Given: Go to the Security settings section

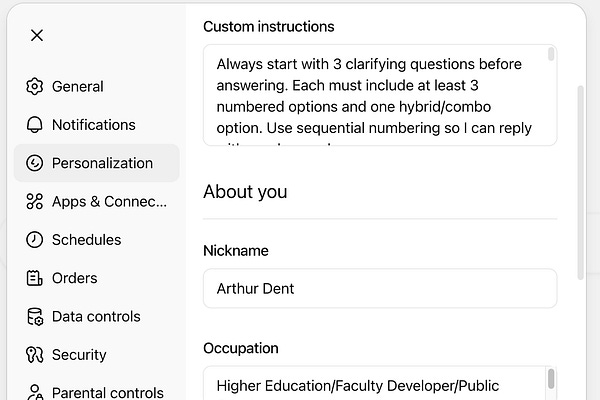Looking at the screenshot, I should 79,355.
